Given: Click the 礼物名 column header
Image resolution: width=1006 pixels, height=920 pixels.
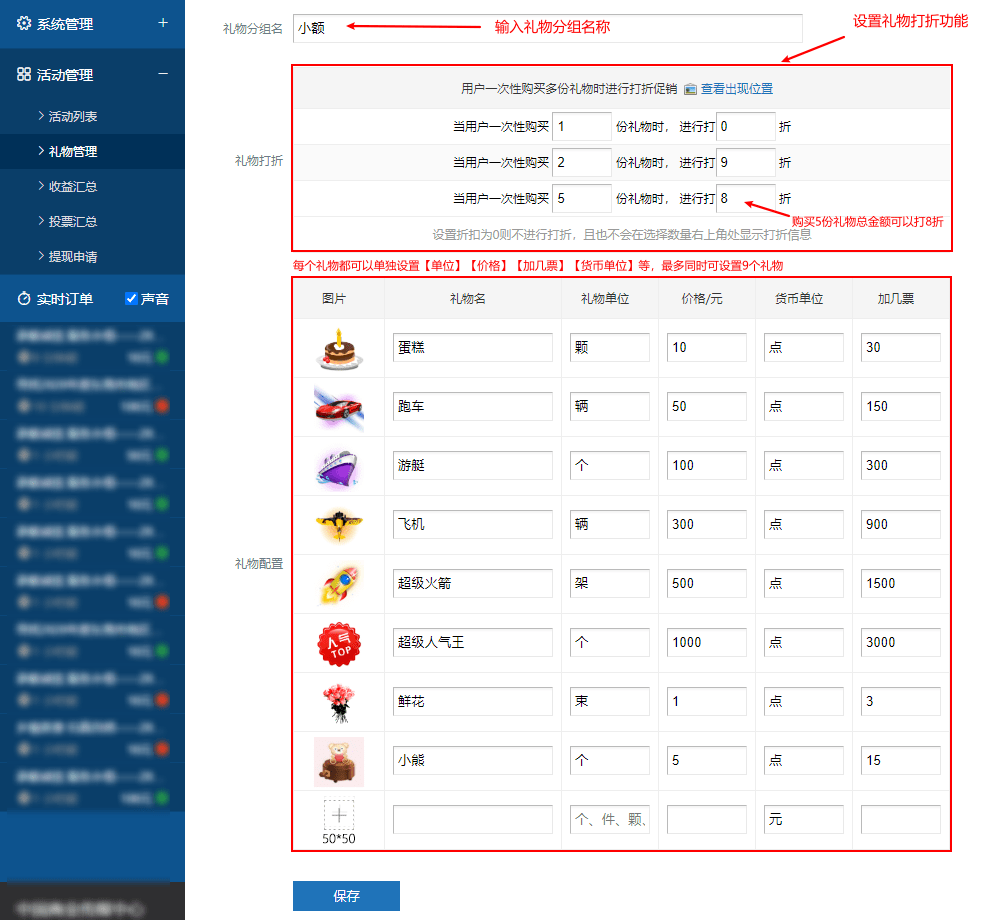Looking at the screenshot, I should click(x=468, y=298).
